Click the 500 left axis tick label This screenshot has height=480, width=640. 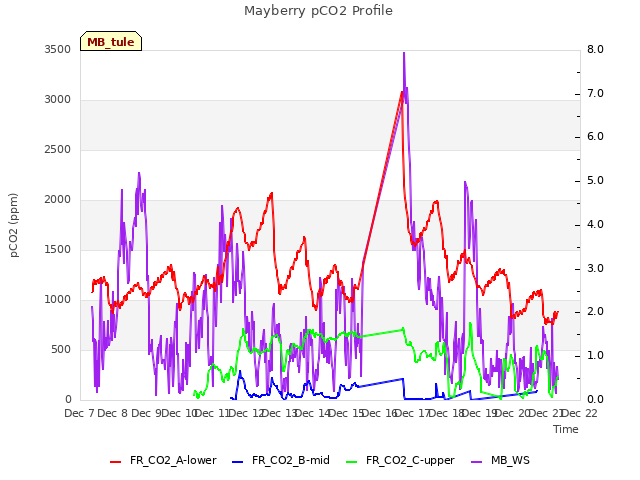point(61,349)
